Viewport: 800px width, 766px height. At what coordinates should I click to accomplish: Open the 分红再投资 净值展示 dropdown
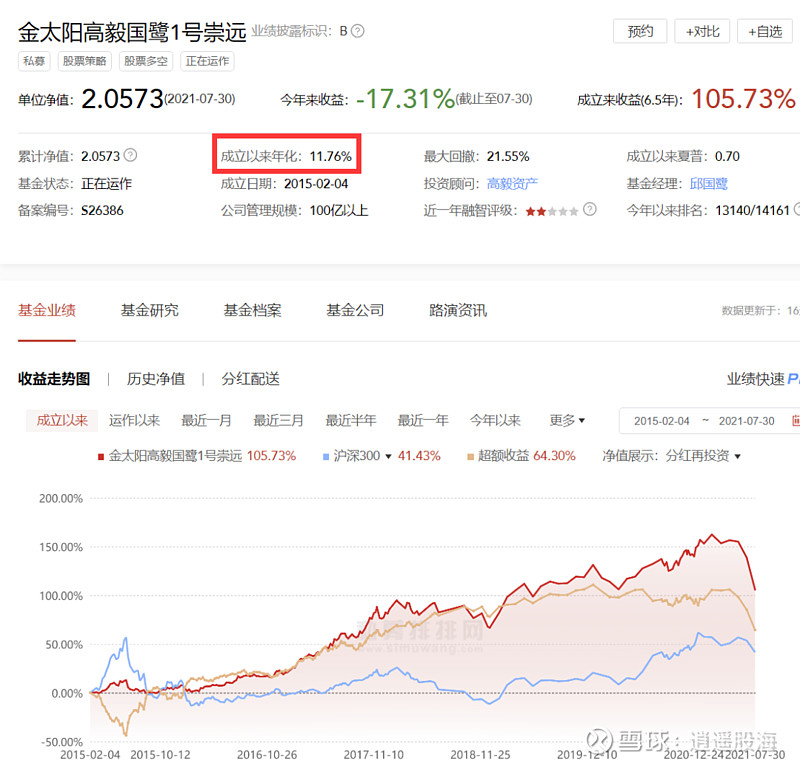(703, 456)
